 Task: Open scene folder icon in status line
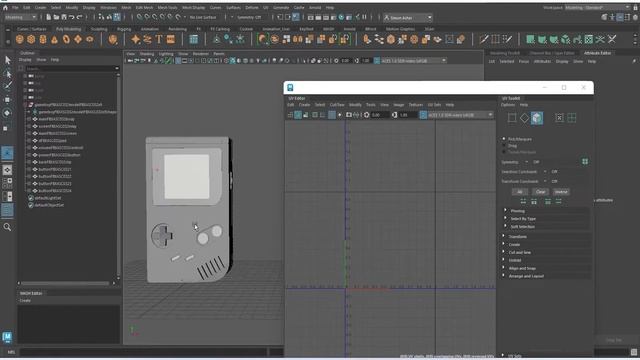56,17
